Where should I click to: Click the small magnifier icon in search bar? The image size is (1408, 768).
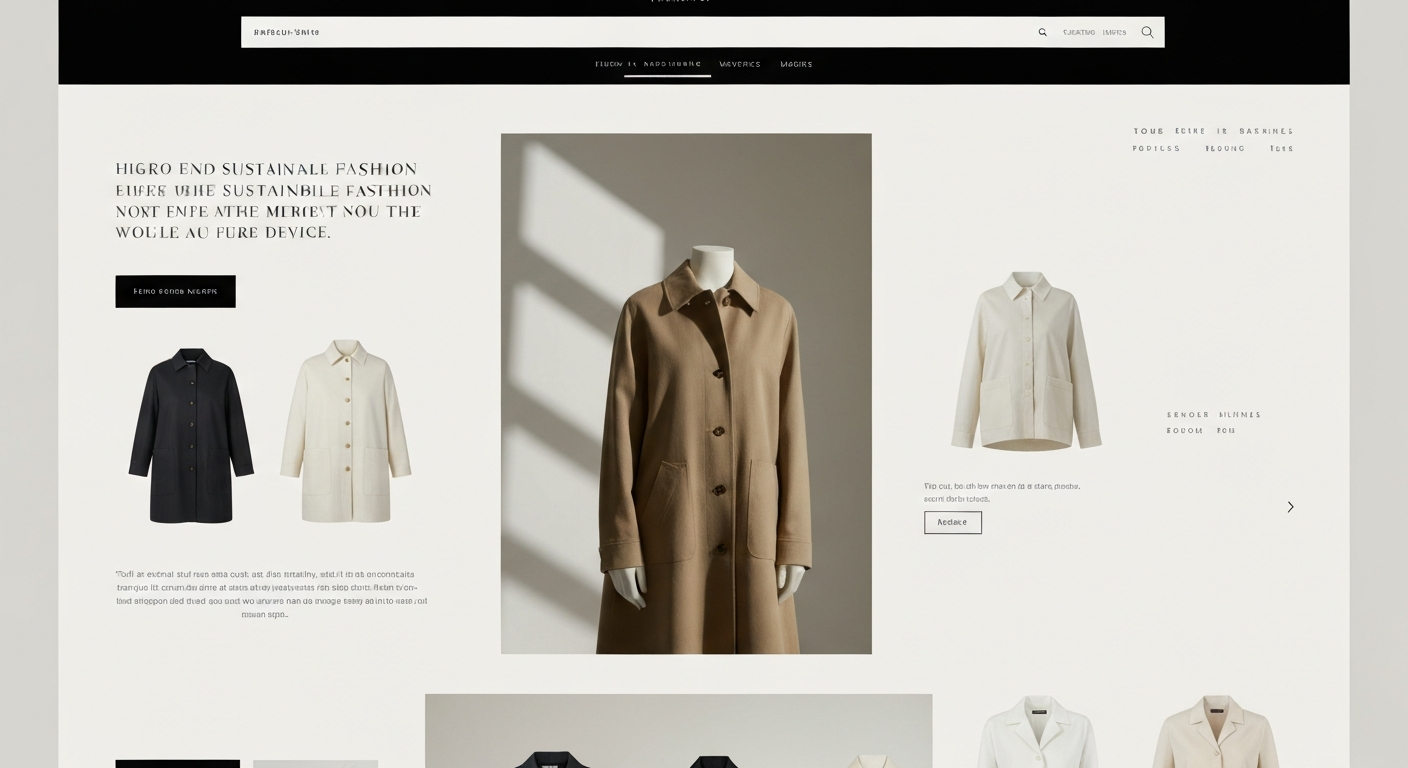1042,32
